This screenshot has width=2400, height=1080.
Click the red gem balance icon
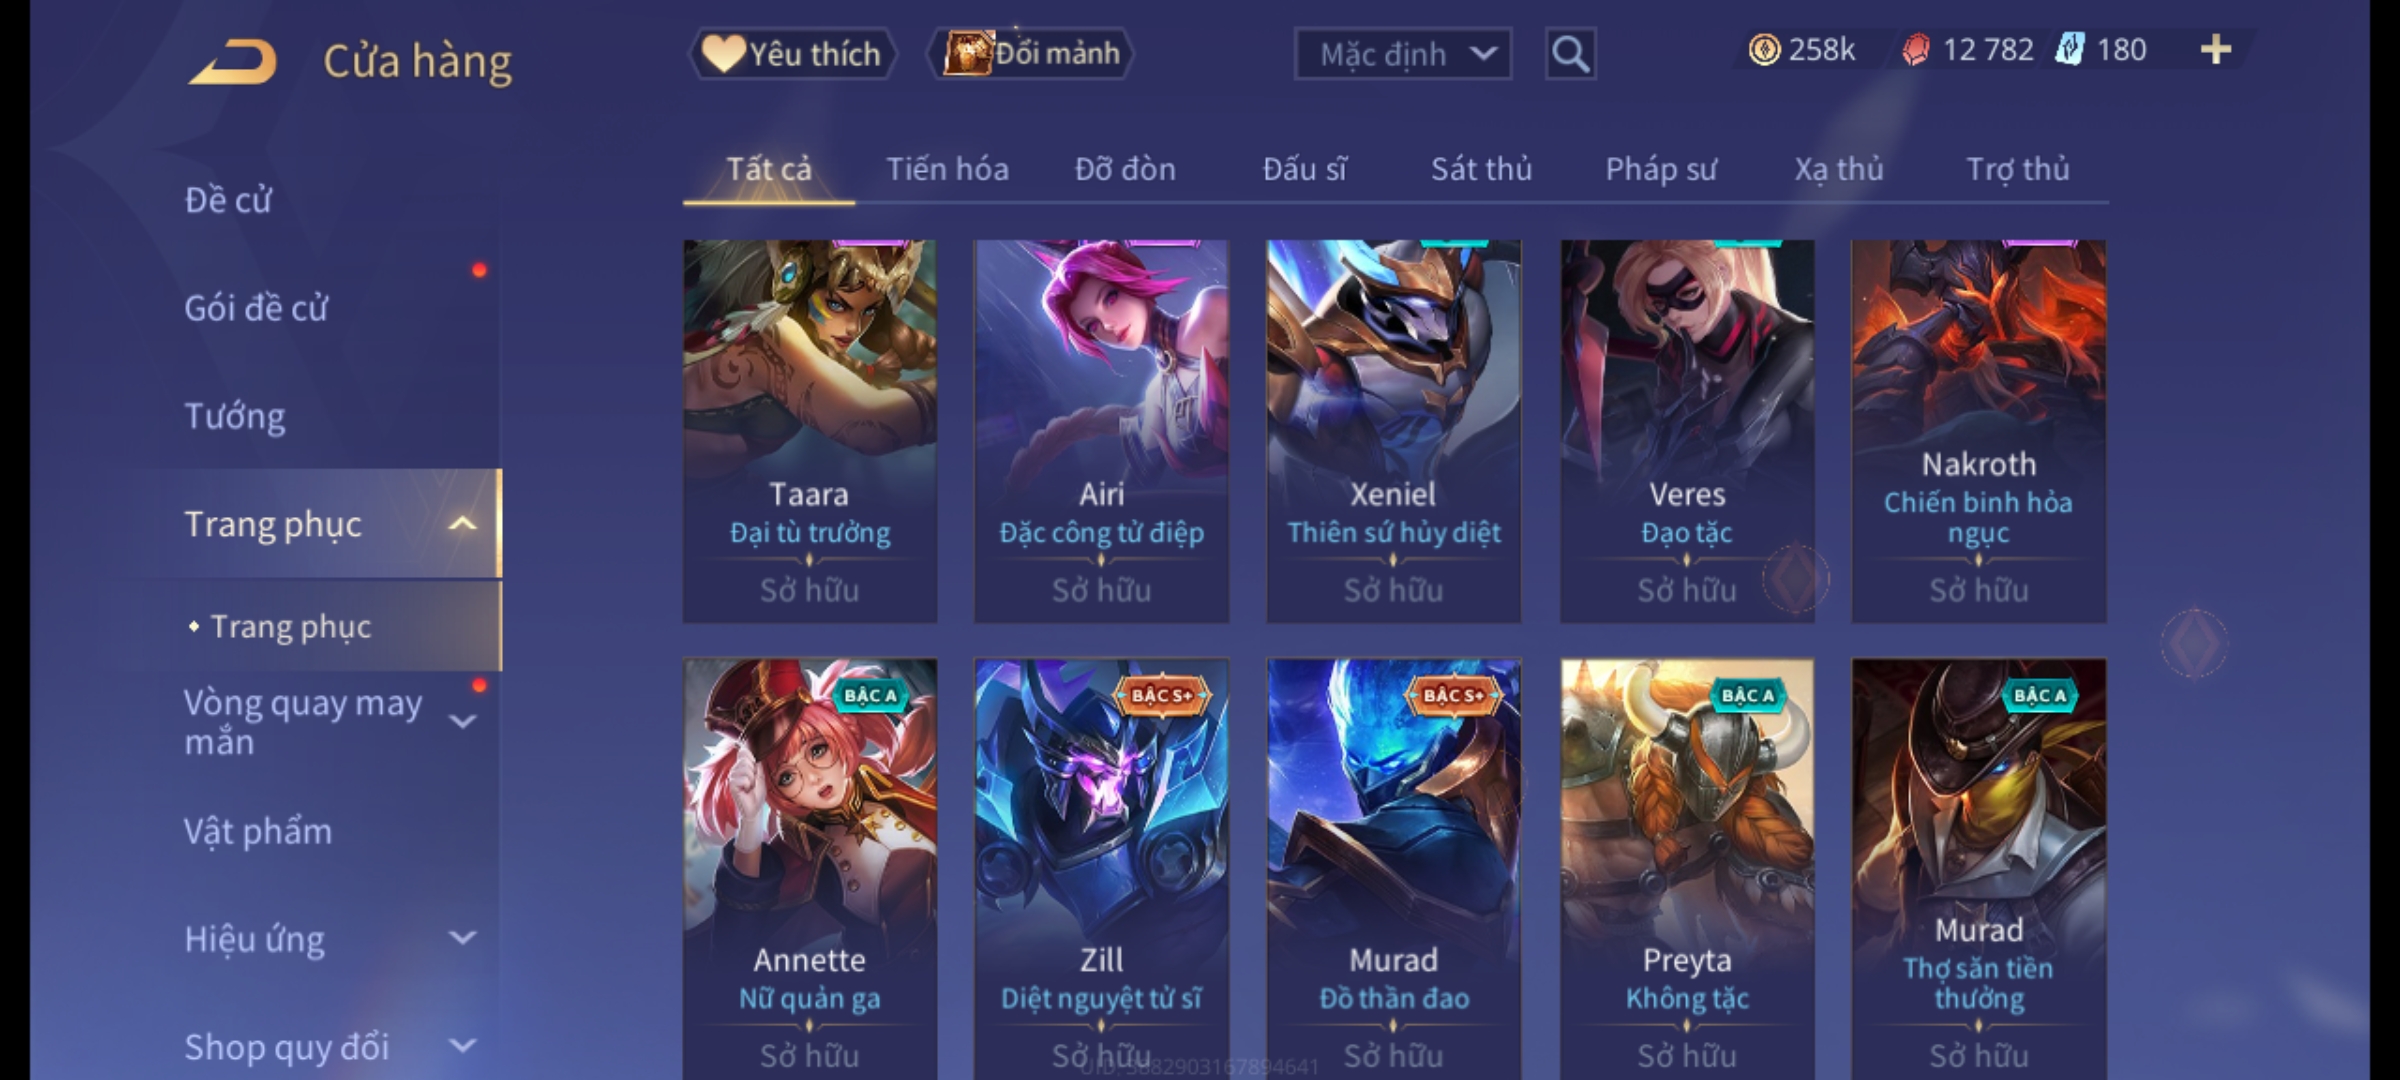[1915, 50]
